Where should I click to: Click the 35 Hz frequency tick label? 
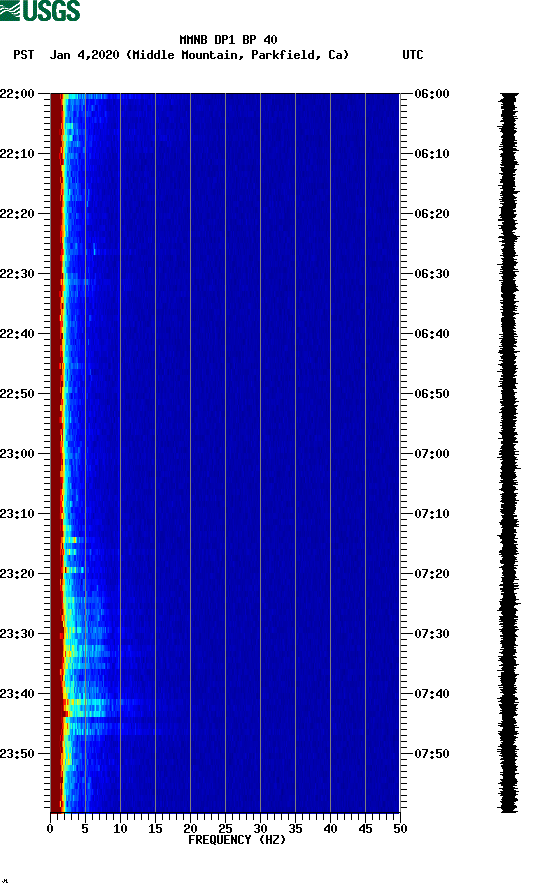[295, 829]
